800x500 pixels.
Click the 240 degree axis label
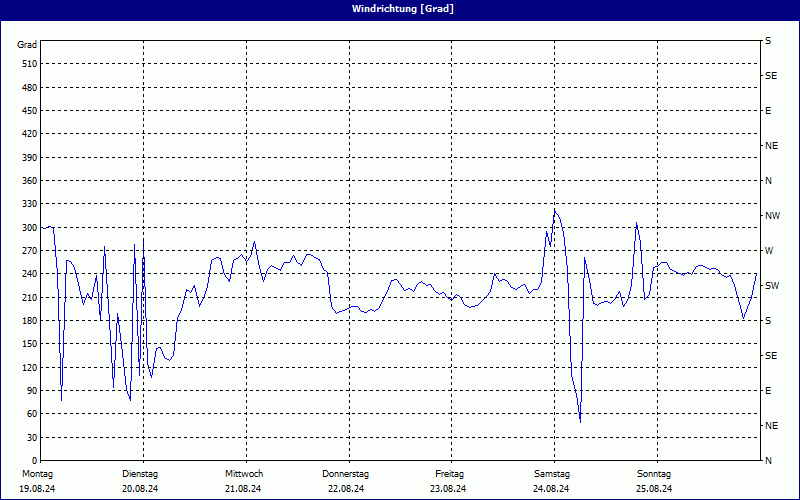point(30,273)
